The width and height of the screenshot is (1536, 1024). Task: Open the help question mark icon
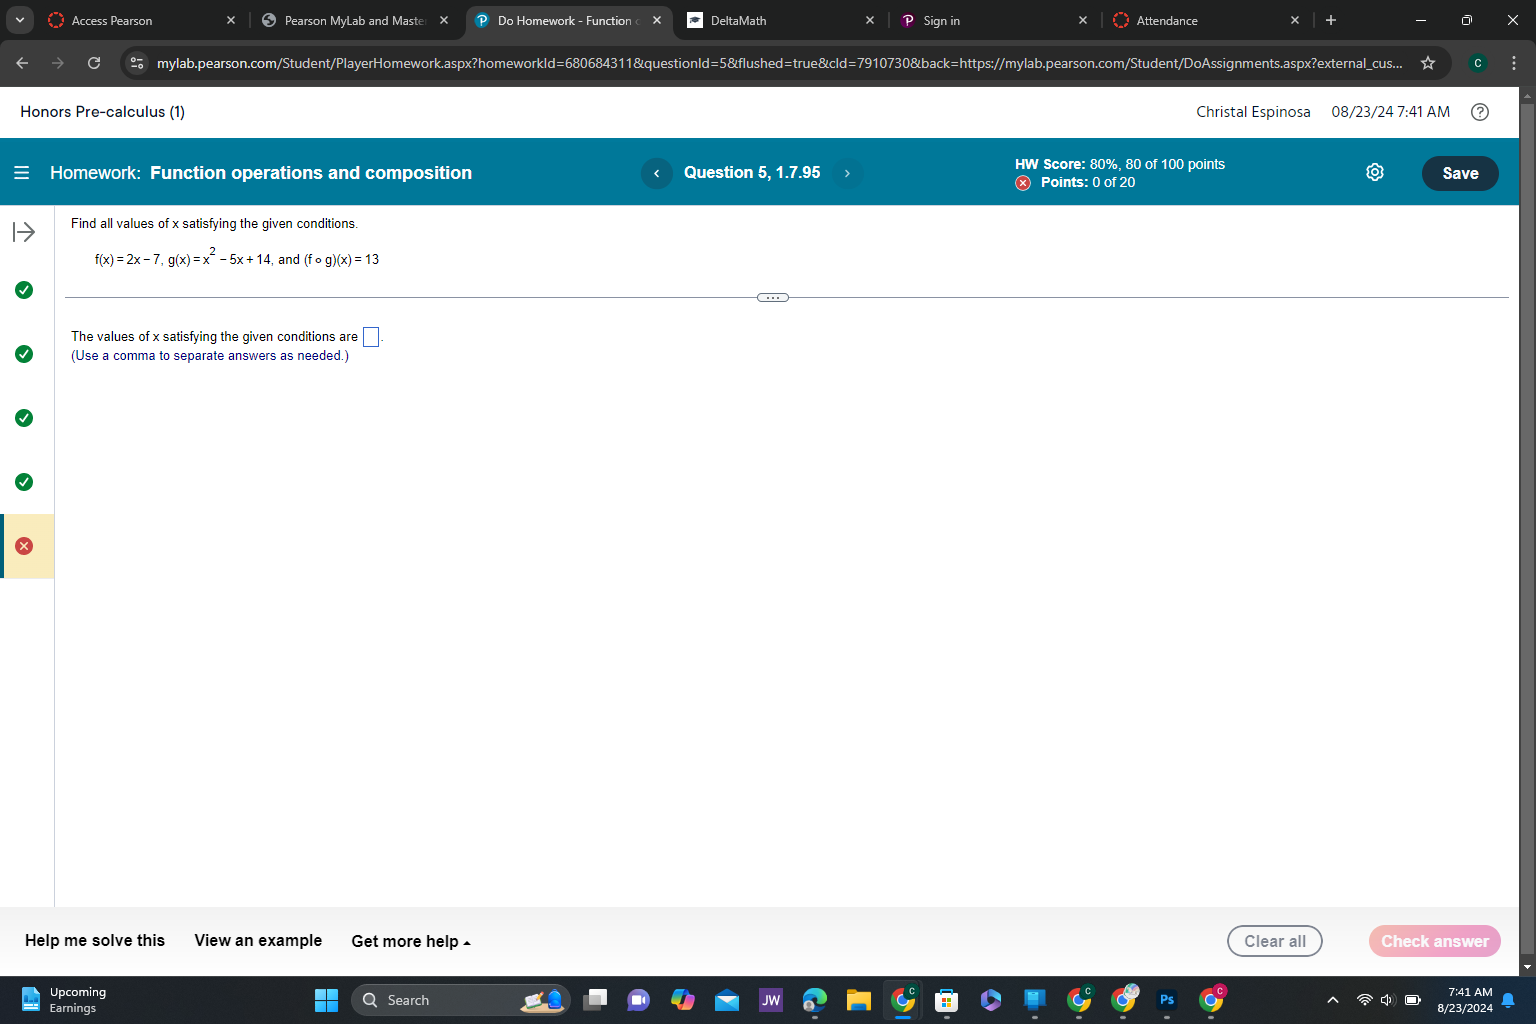(x=1480, y=112)
